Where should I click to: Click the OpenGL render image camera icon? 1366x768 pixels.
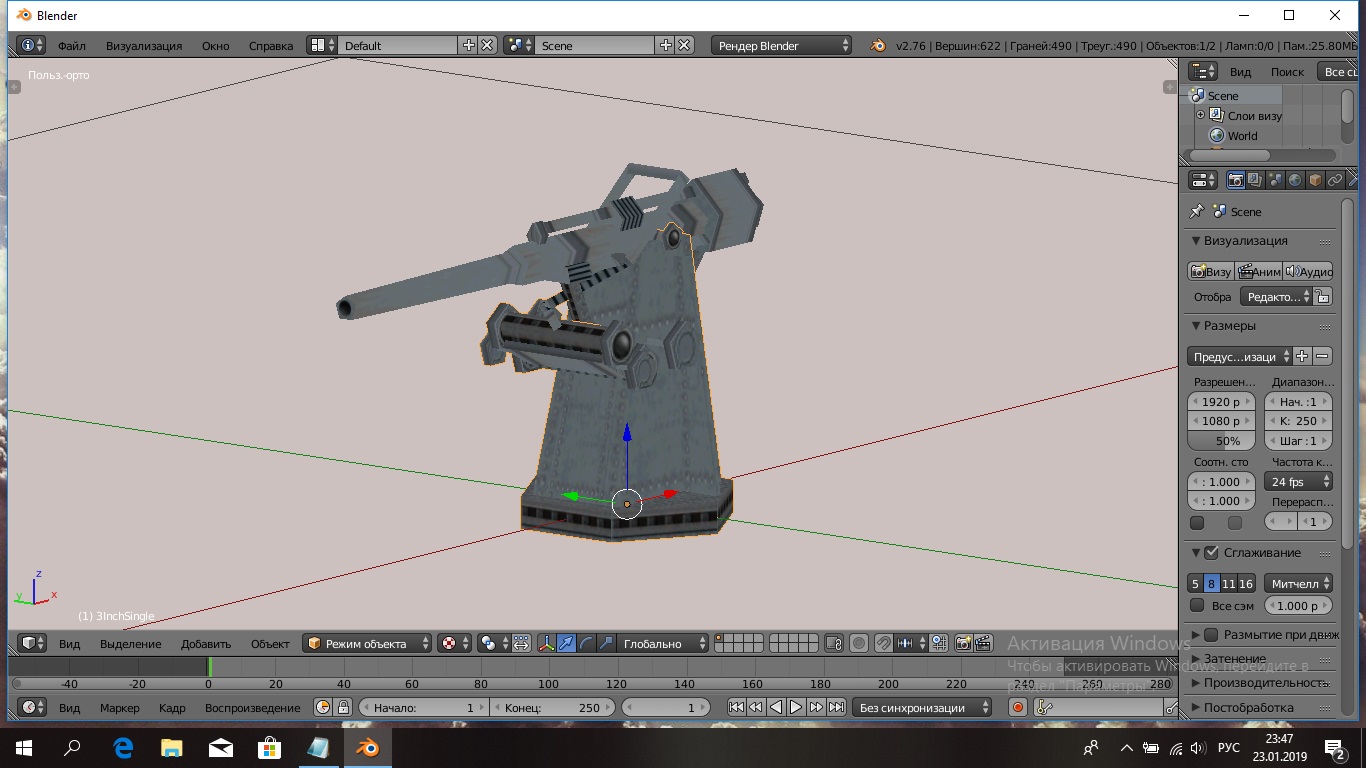pos(963,644)
